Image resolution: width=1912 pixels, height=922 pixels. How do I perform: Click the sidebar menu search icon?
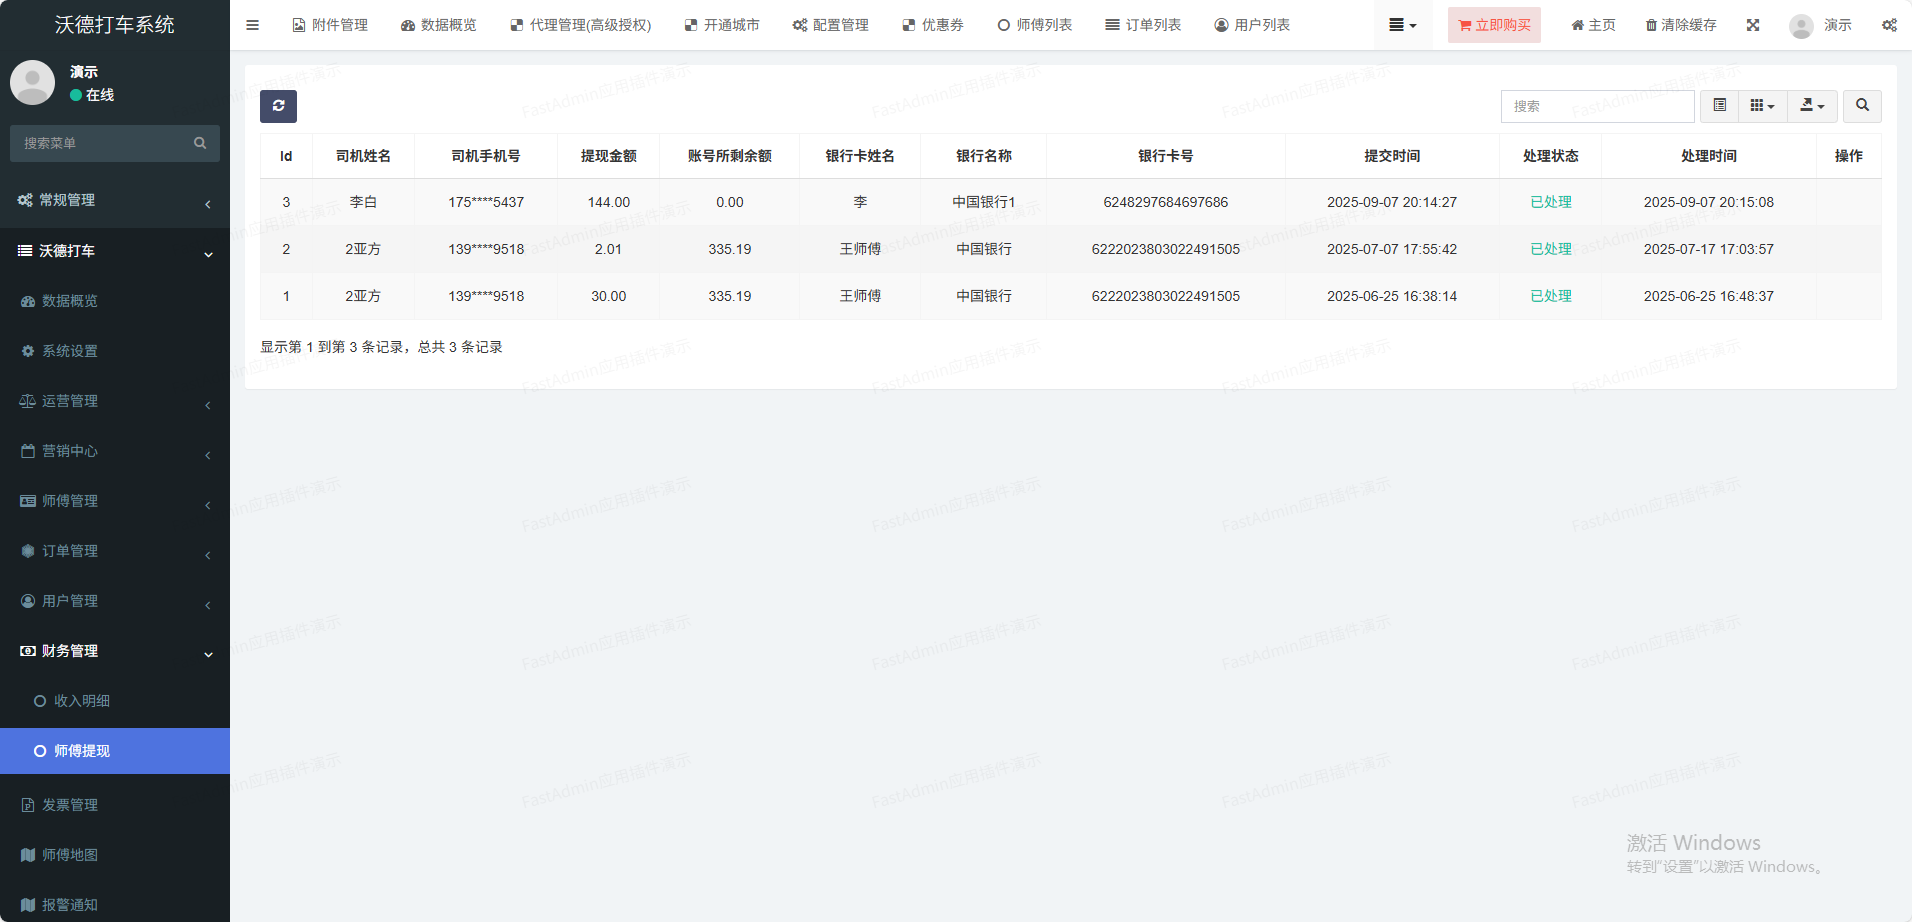(200, 143)
